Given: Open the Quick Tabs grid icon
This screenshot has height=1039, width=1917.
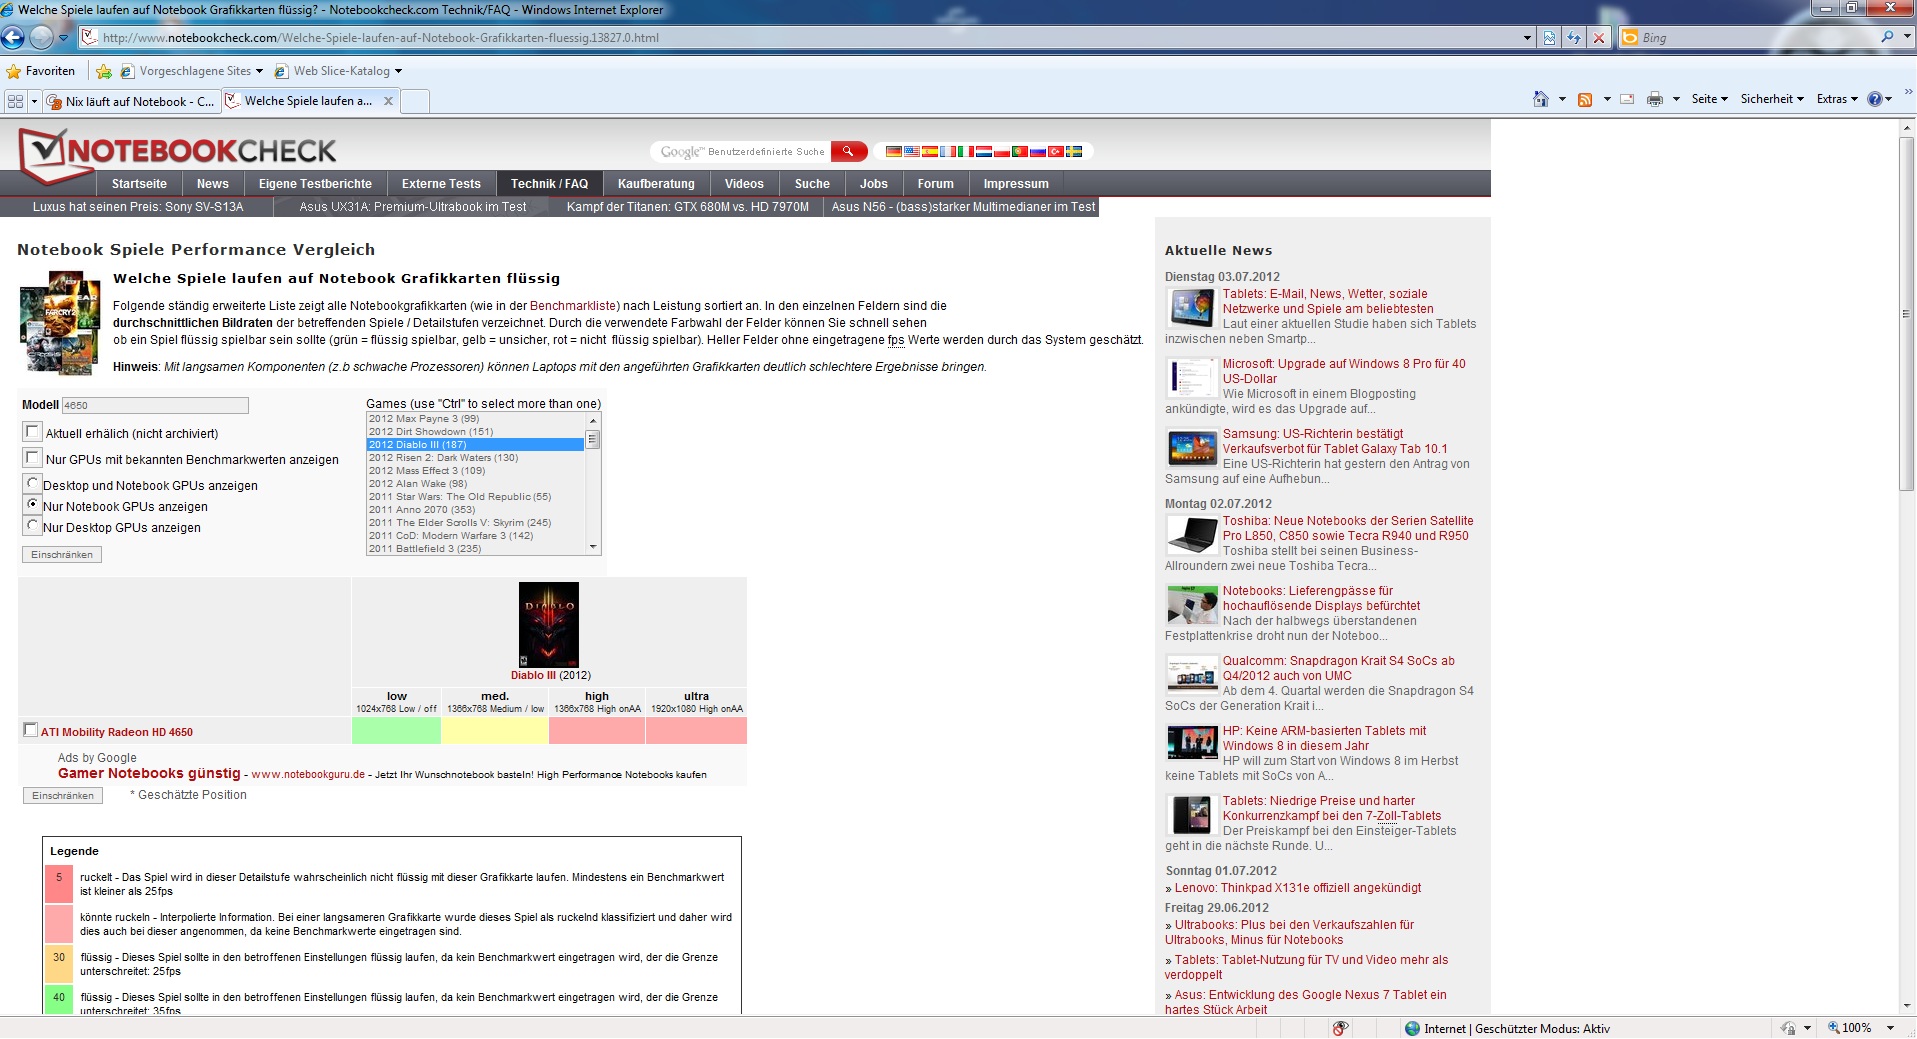Looking at the screenshot, I should click(x=15, y=101).
